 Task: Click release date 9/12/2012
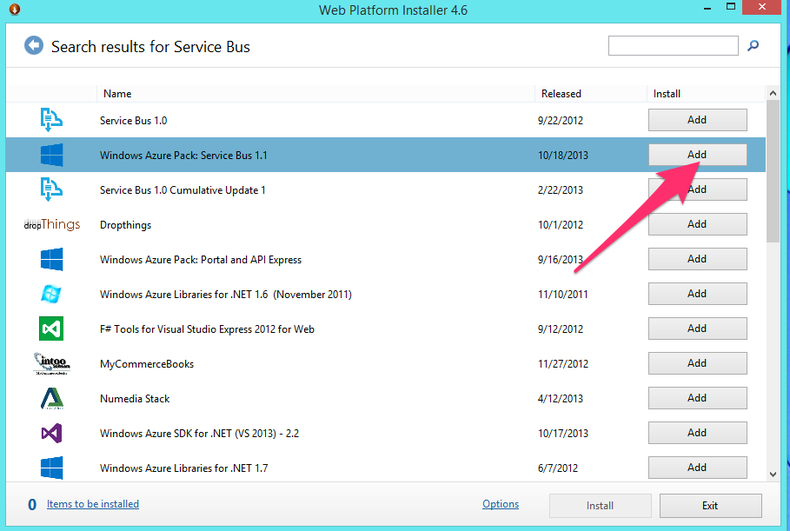click(x=560, y=329)
